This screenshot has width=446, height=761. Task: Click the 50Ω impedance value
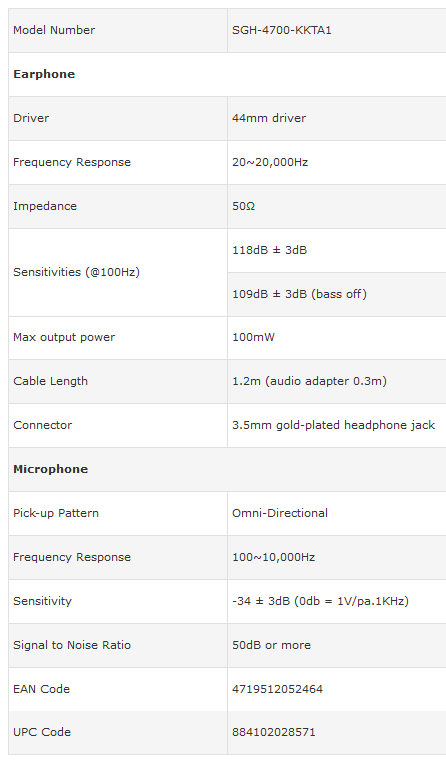pyautogui.click(x=243, y=206)
